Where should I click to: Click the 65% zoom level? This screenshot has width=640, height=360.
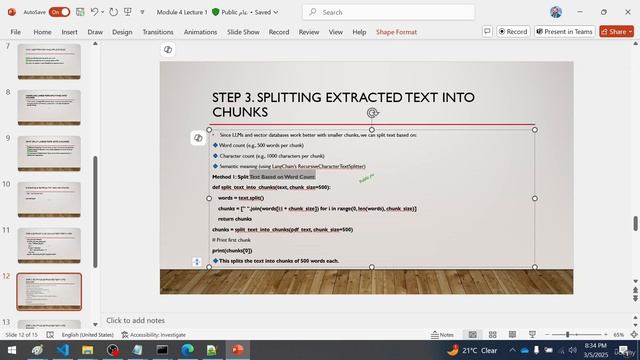point(619,335)
